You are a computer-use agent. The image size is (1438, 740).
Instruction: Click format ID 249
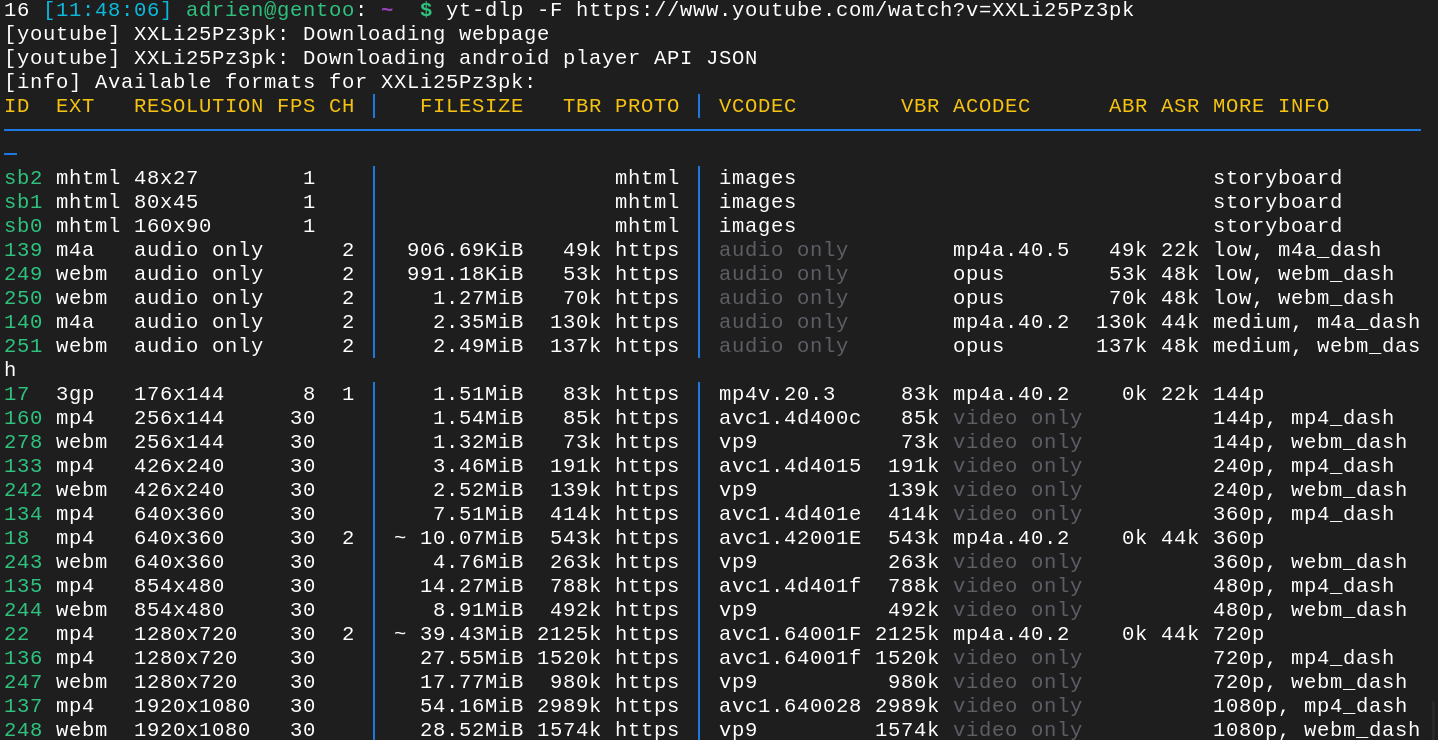(x=23, y=274)
